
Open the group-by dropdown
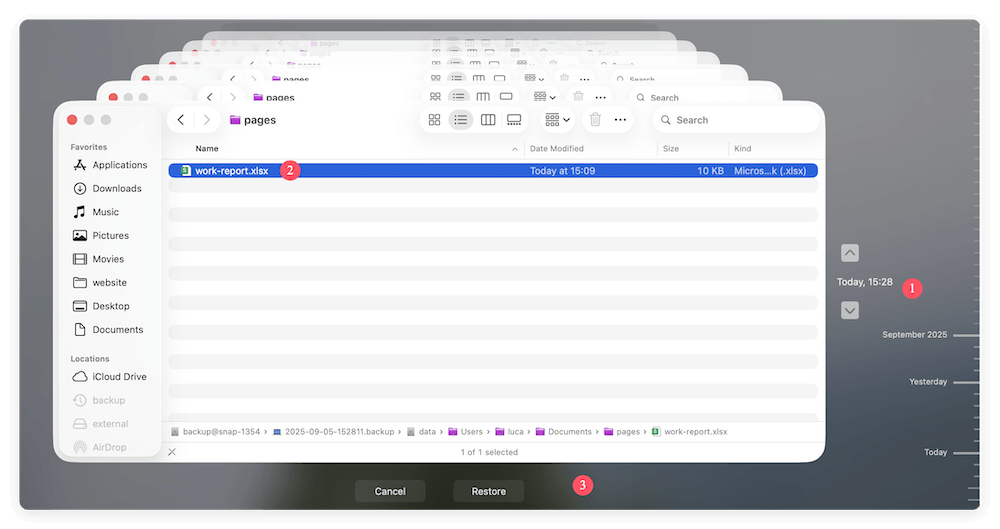click(557, 120)
